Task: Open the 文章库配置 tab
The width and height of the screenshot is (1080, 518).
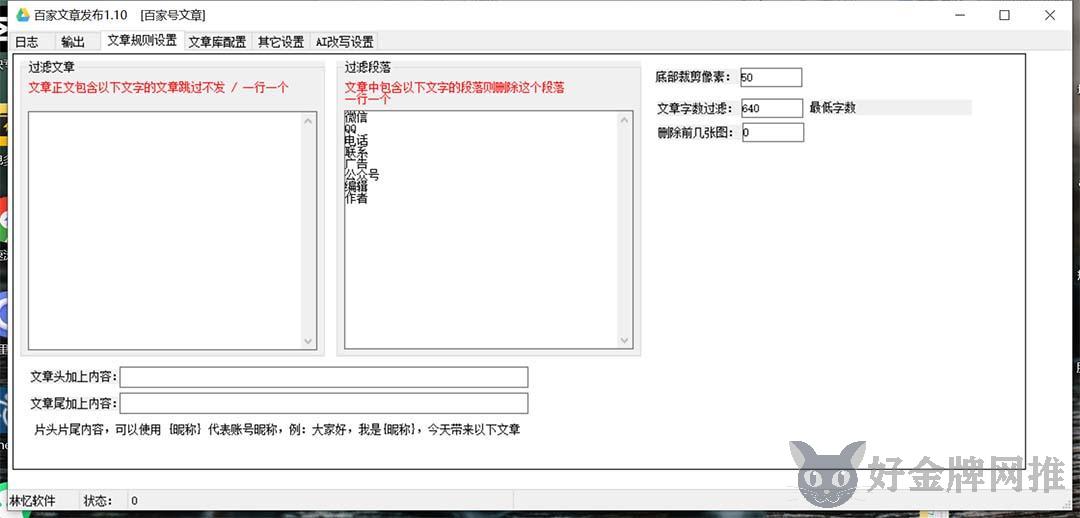Action: click(x=218, y=41)
